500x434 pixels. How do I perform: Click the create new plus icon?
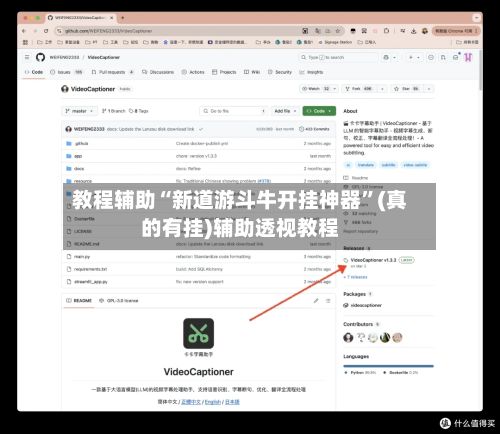[x=411, y=57]
